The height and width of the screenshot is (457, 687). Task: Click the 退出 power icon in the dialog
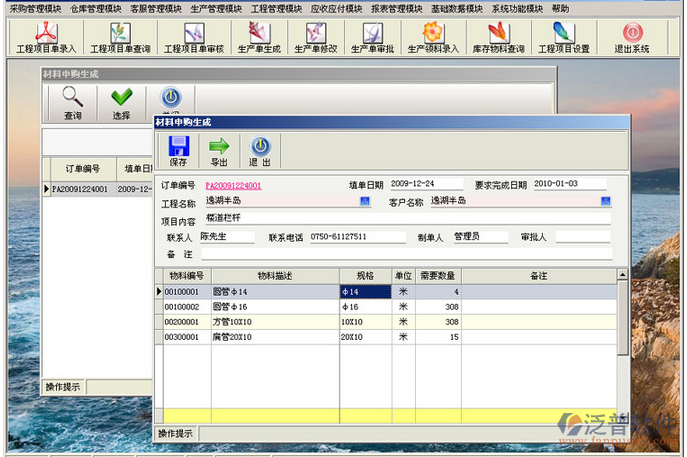click(x=259, y=150)
